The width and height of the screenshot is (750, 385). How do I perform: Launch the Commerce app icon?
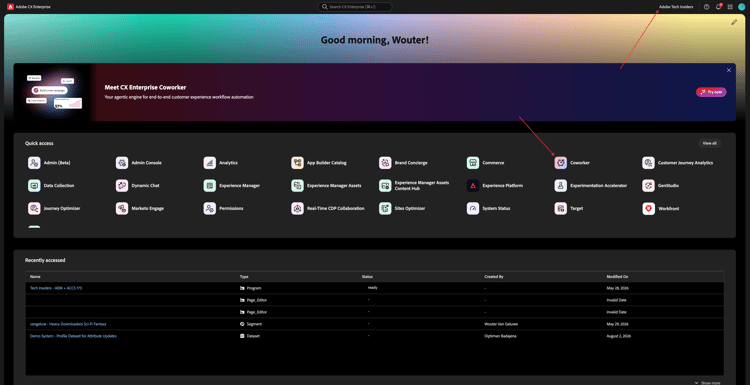473,163
